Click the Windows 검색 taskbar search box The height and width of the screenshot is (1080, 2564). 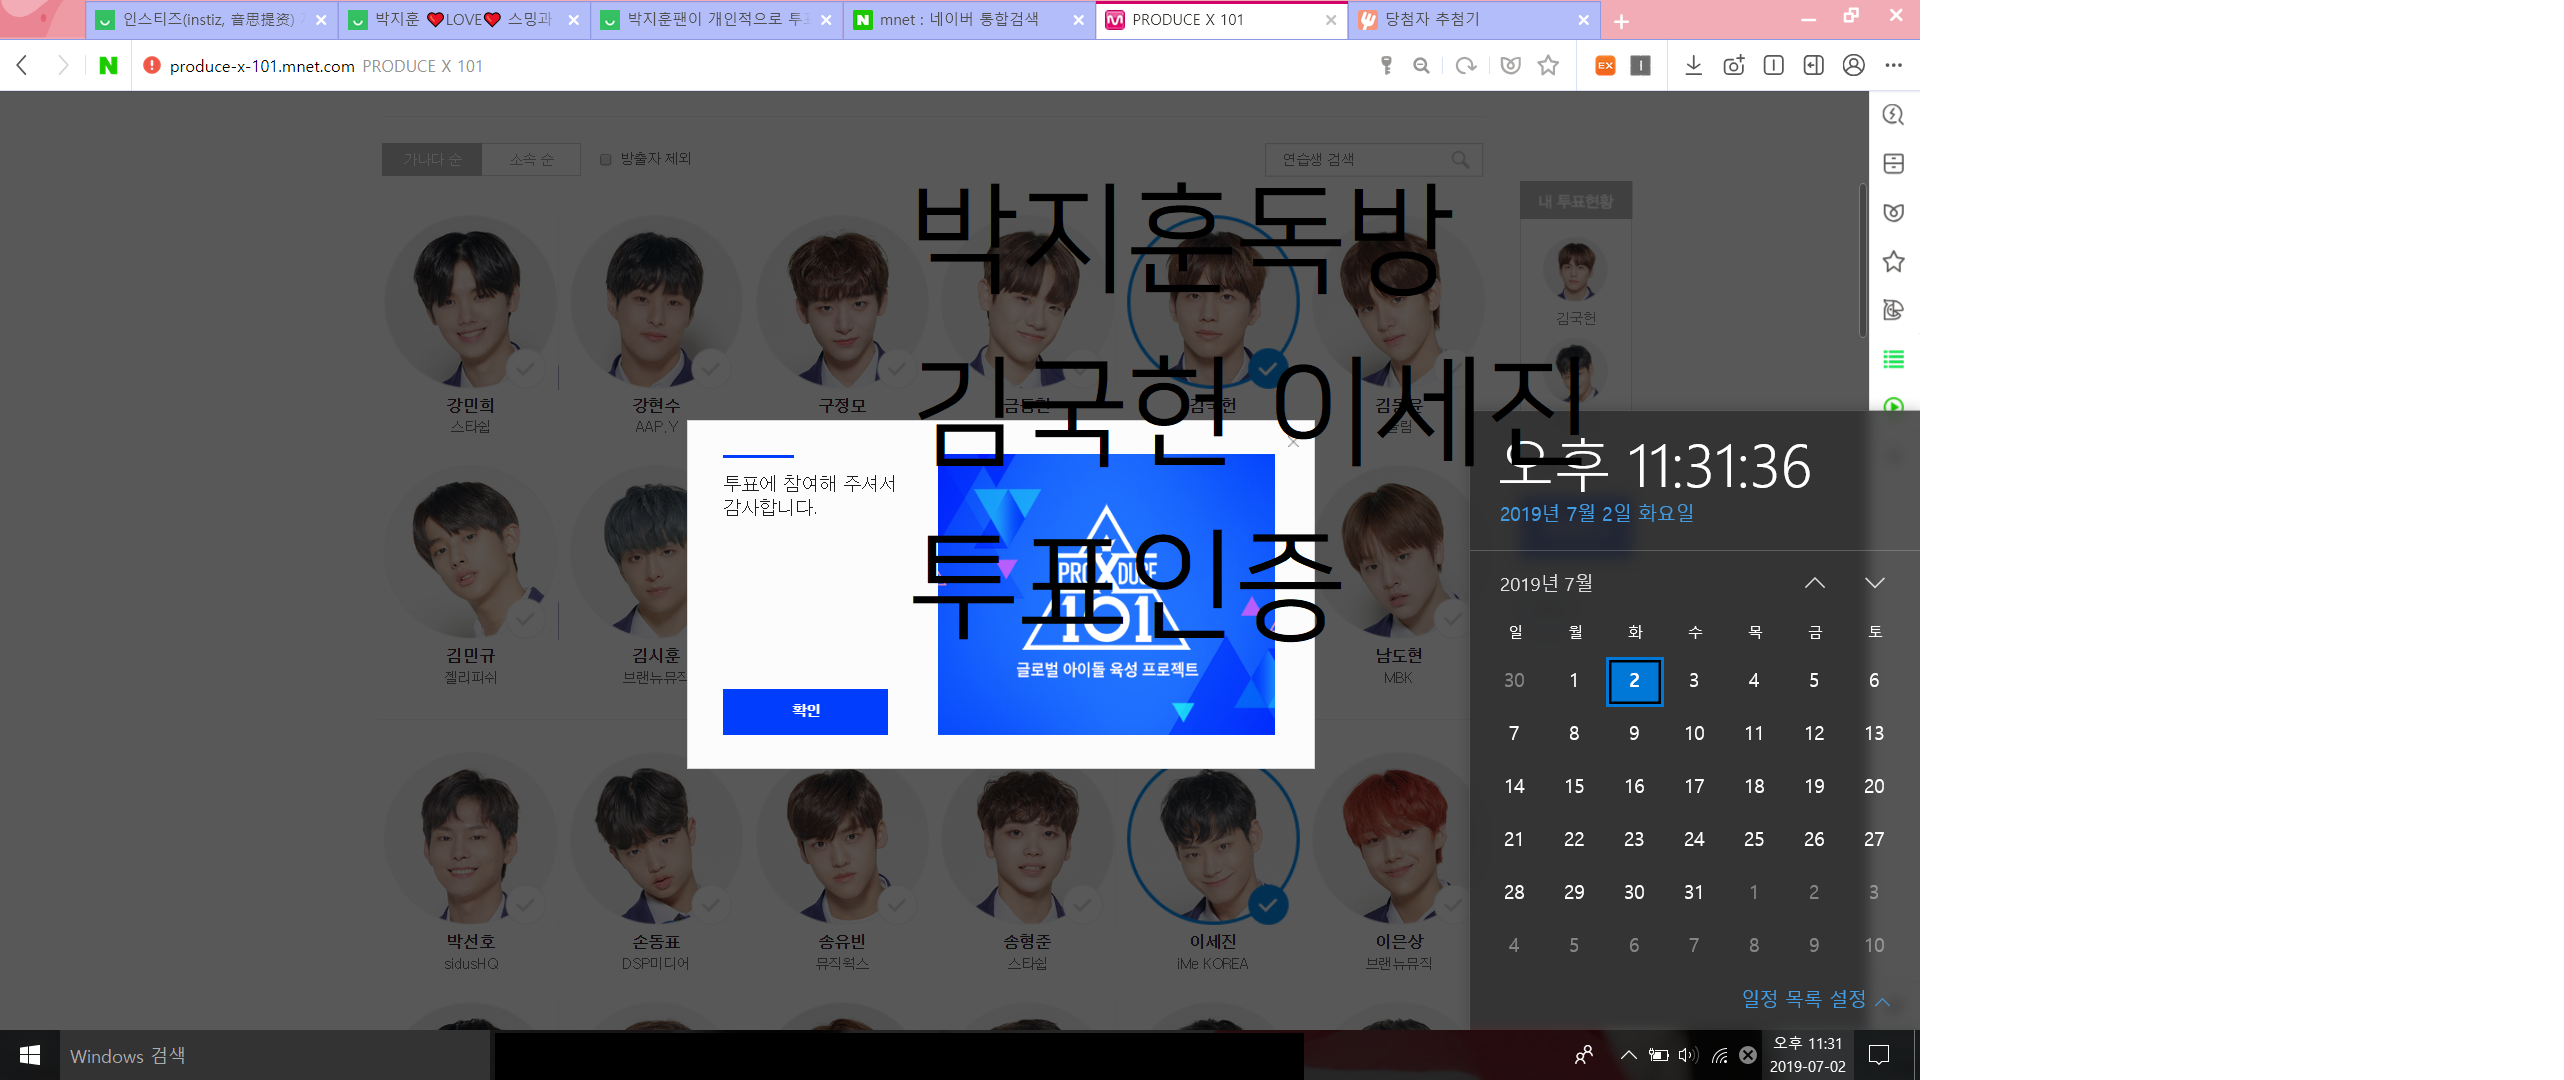coord(275,1055)
